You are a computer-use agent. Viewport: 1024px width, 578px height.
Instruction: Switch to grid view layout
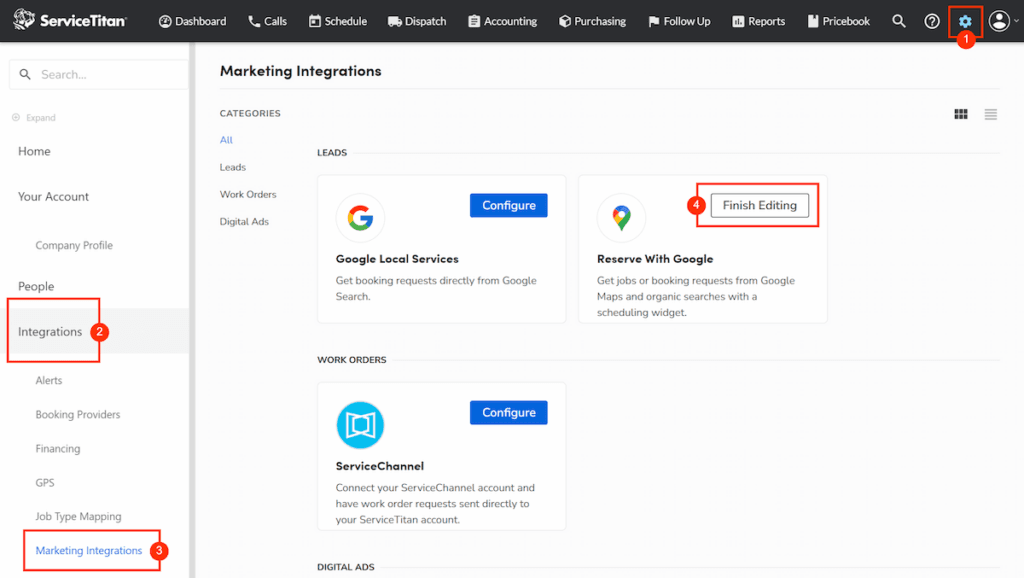click(960, 114)
